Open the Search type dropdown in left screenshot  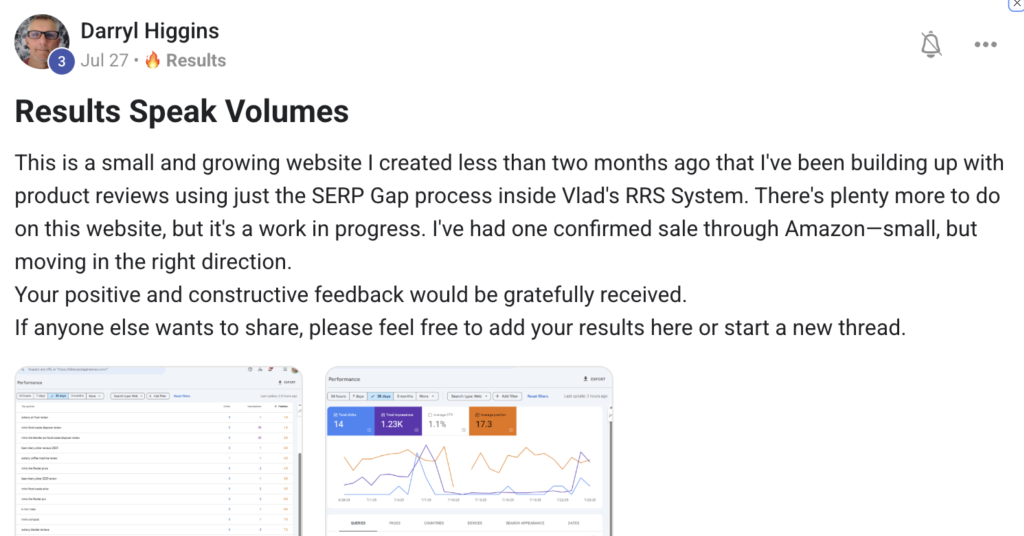pos(127,395)
